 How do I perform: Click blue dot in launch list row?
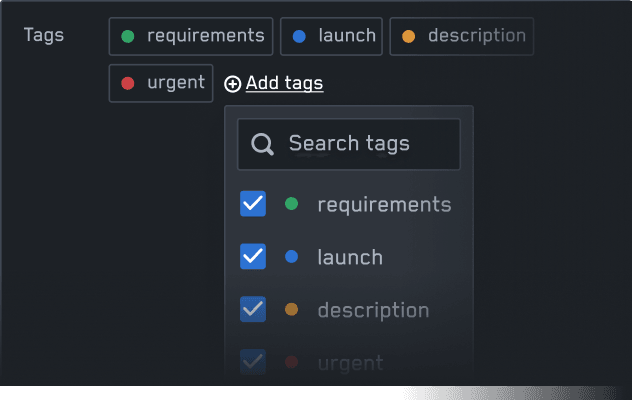tap(291, 256)
